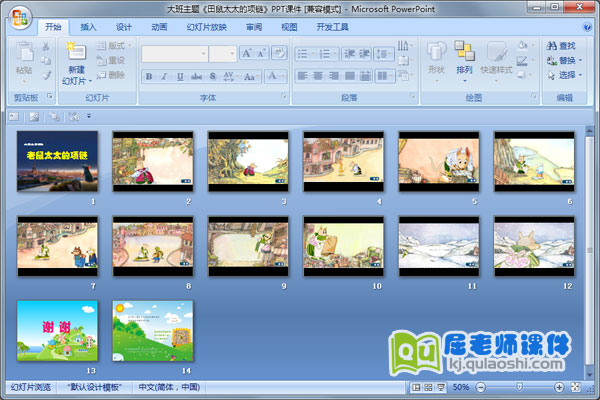
Task: Click the Office button in top-left corner
Action: pyautogui.click(x=20, y=18)
